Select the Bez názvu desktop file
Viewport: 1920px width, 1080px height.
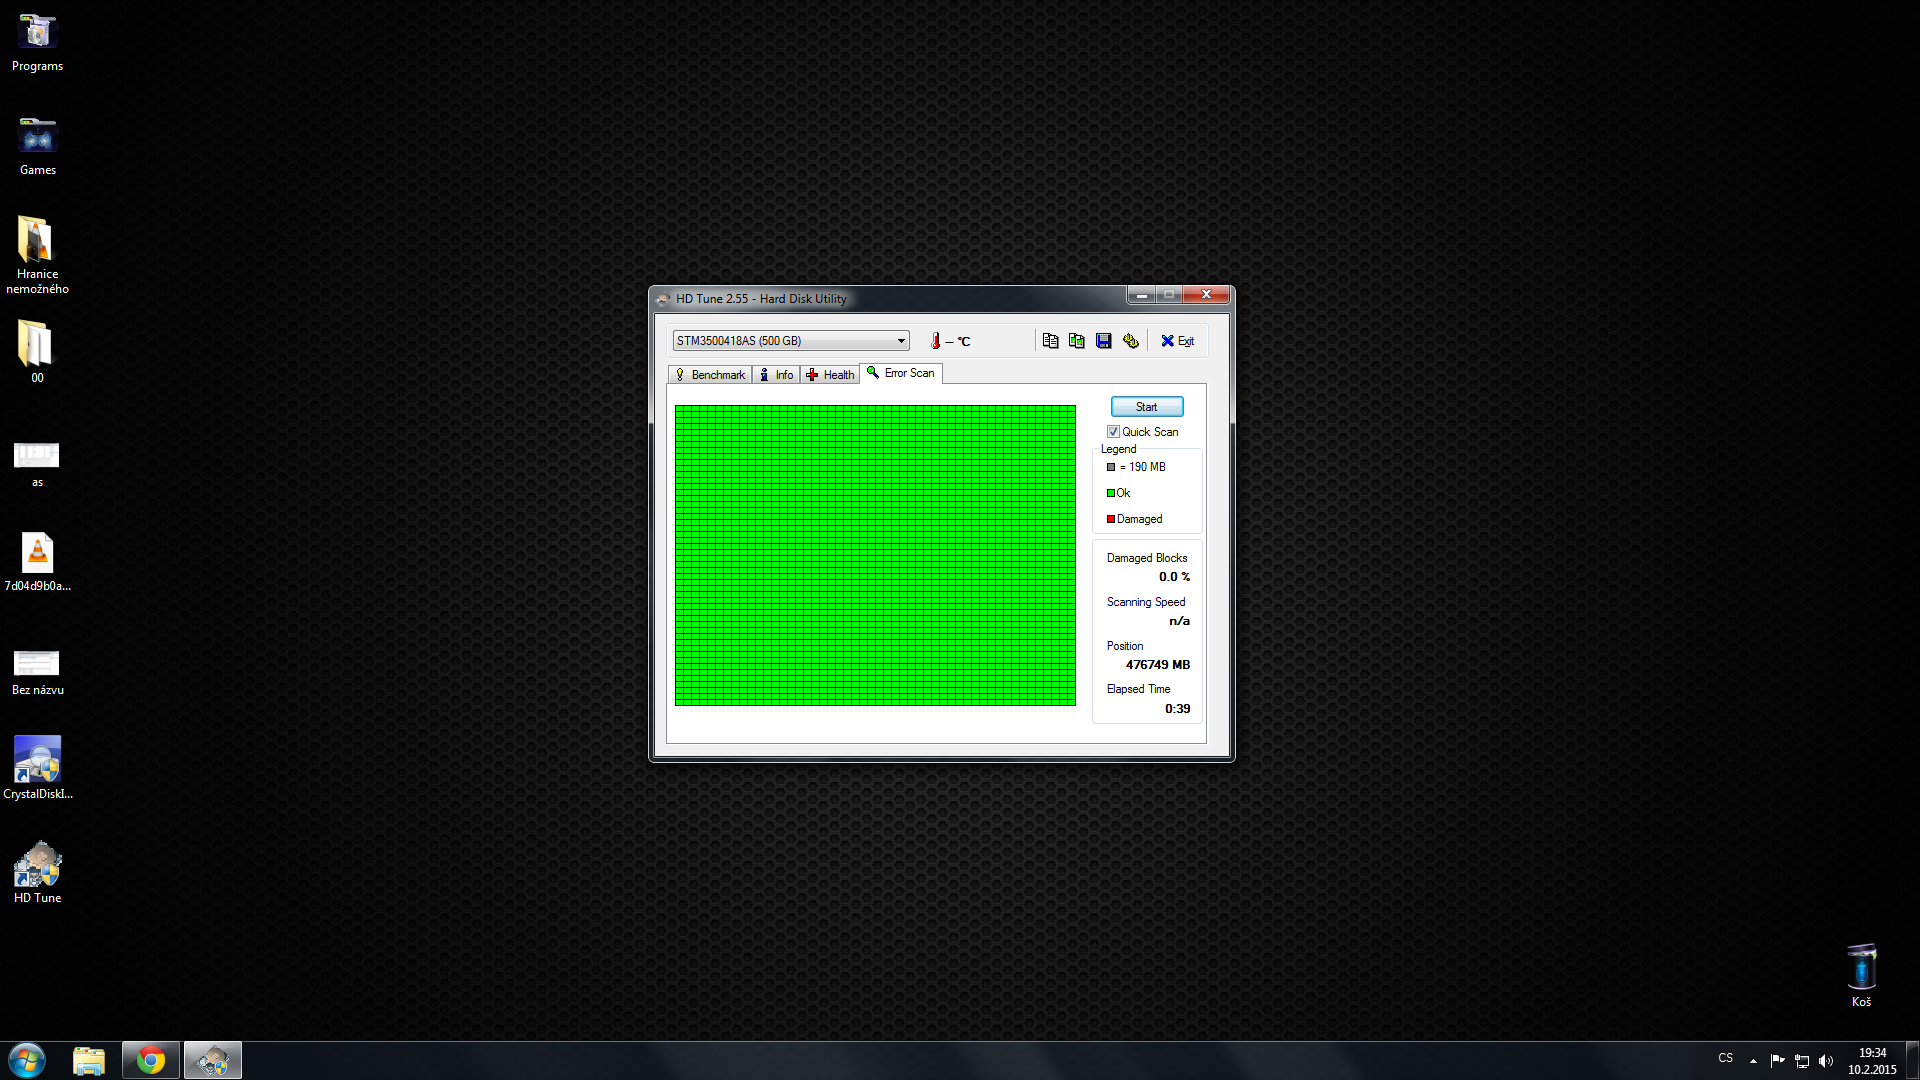coord(37,671)
